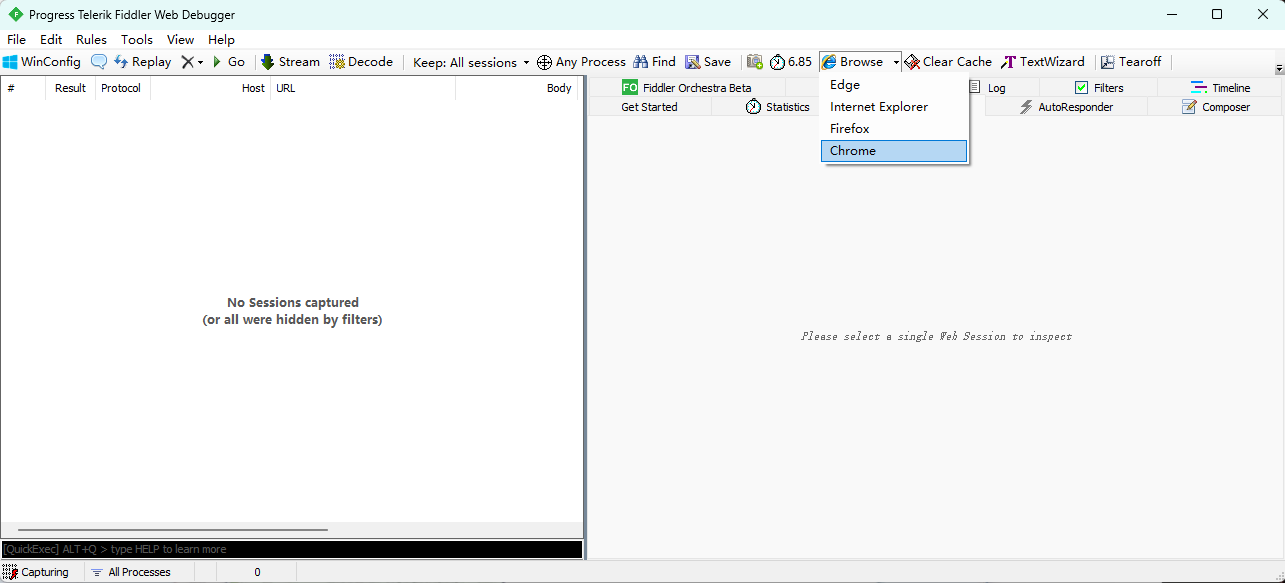The width and height of the screenshot is (1285, 583).
Task: Sort sessions by Body column header
Action: pyautogui.click(x=516, y=88)
